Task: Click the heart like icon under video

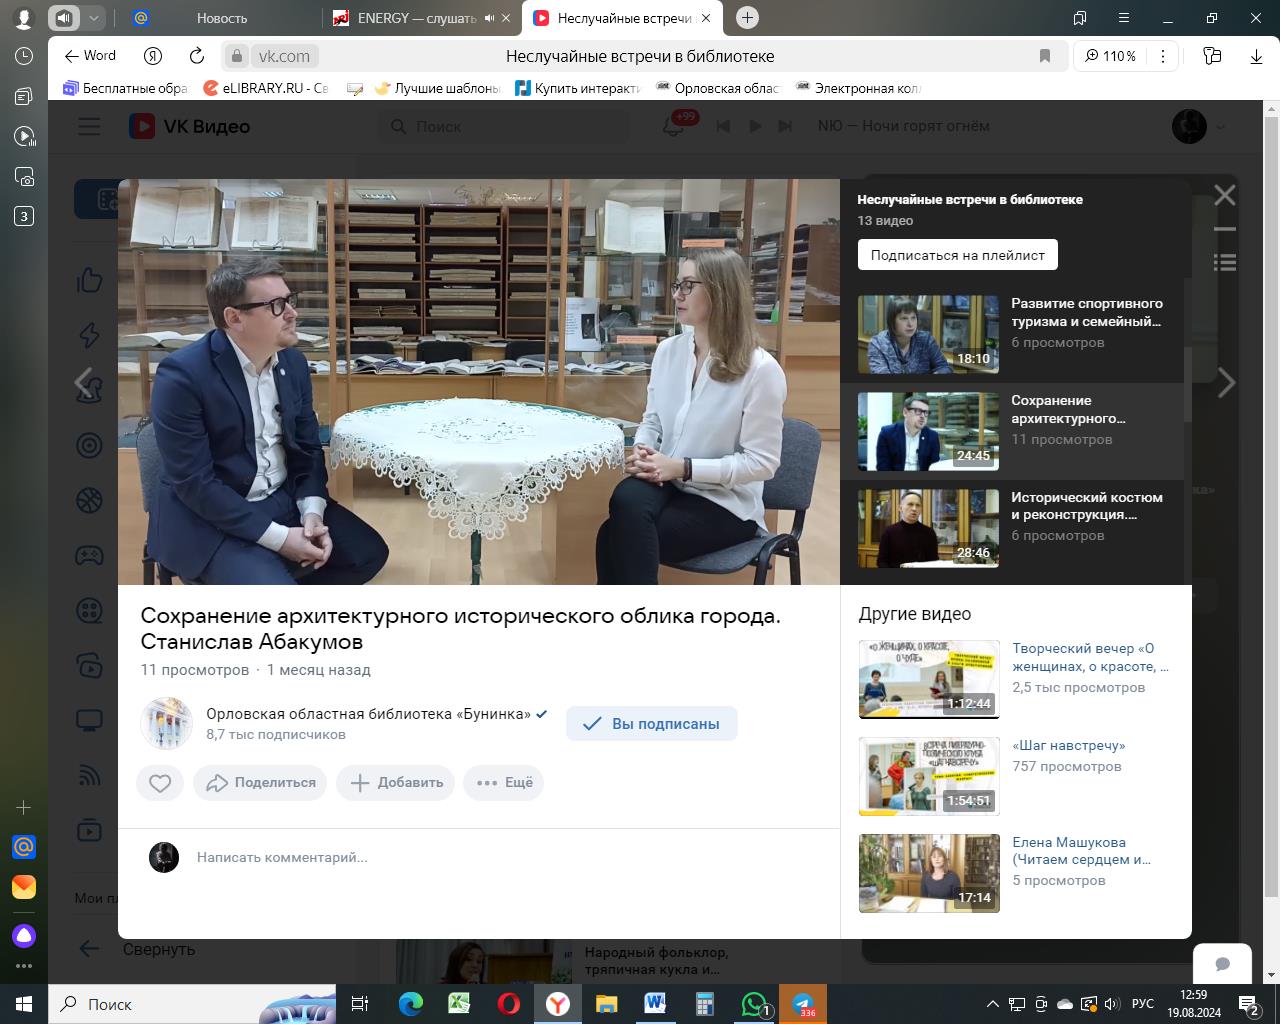Action: (x=160, y=783)
